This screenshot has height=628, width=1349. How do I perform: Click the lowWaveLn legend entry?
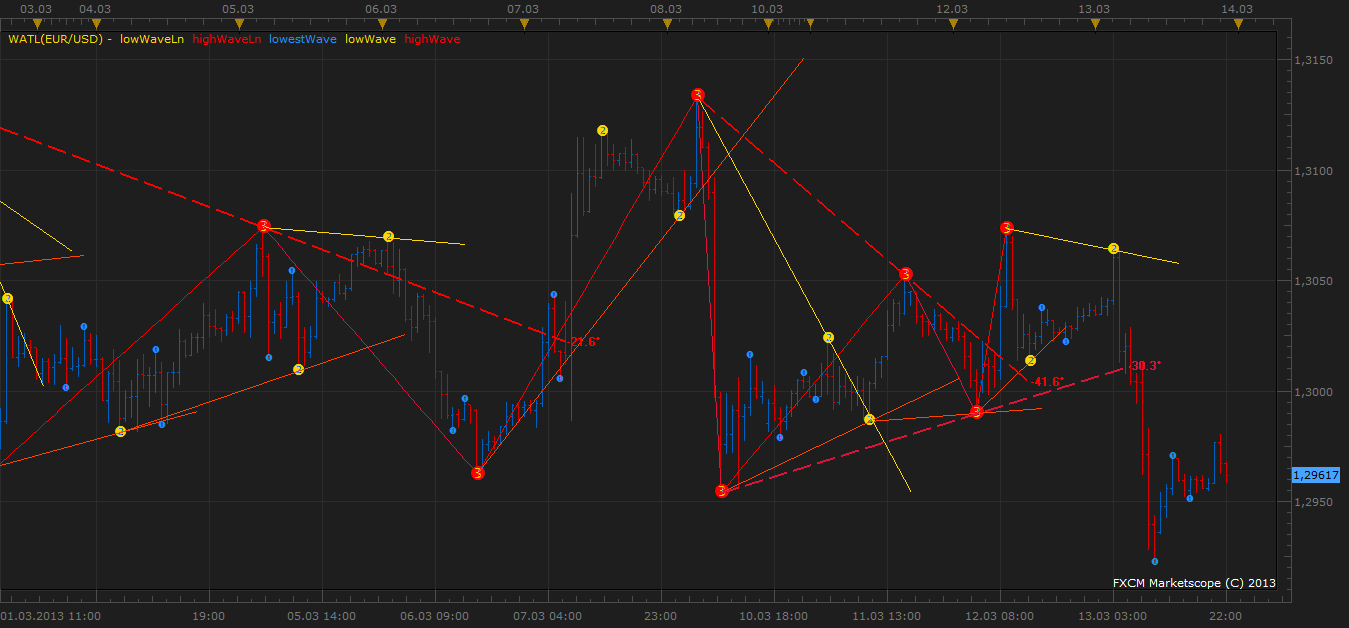pyautogui.click(x=150, y=40)
